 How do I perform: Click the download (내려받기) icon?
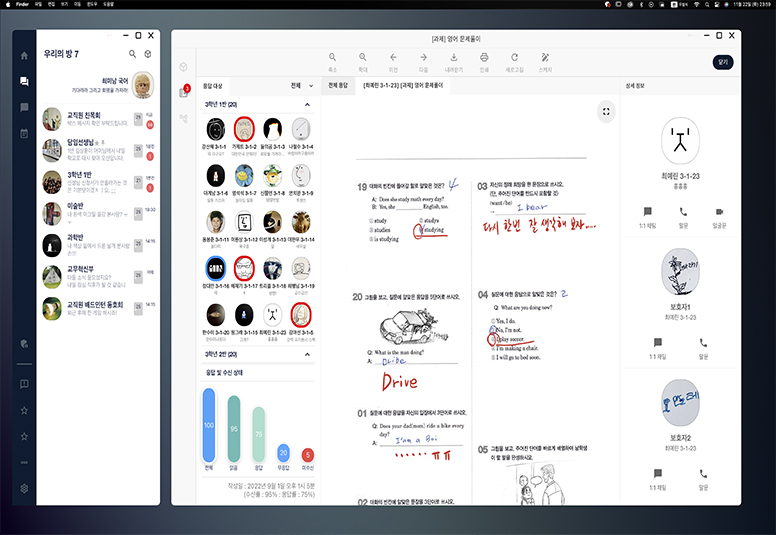452,58
